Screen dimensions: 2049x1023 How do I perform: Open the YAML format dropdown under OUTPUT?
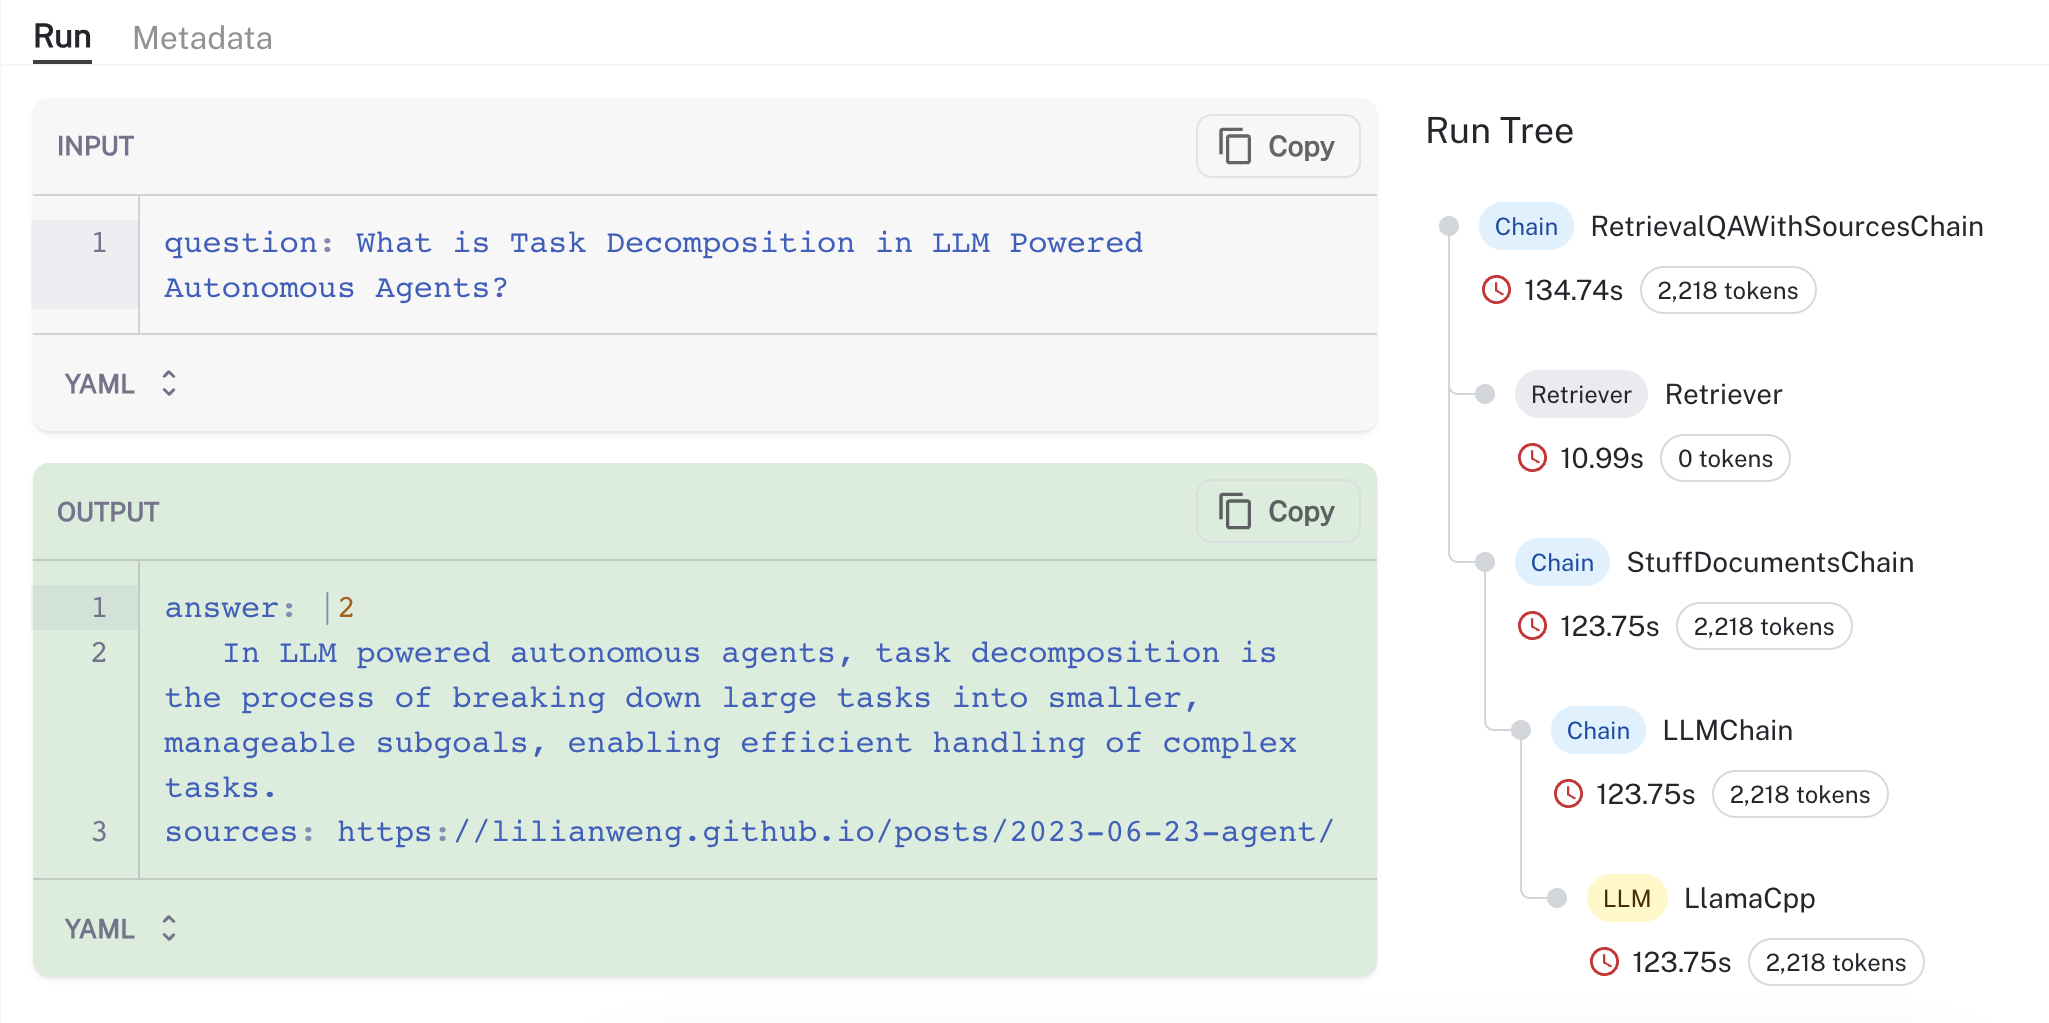[x=120, y=929]
